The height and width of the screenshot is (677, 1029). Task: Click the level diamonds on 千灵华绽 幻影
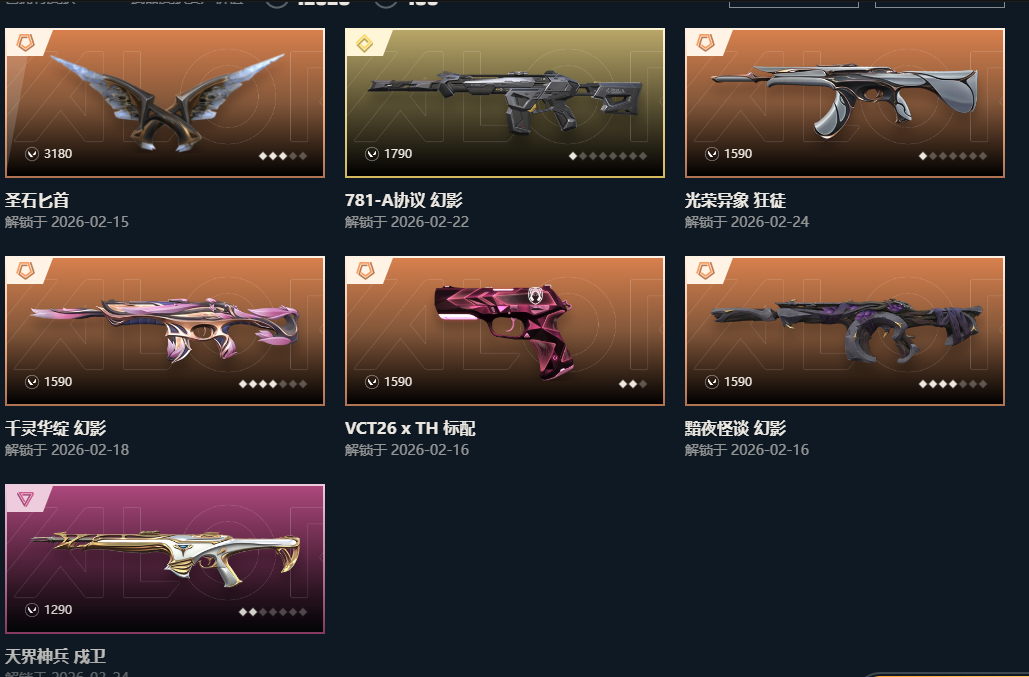[x=273, y=384]
